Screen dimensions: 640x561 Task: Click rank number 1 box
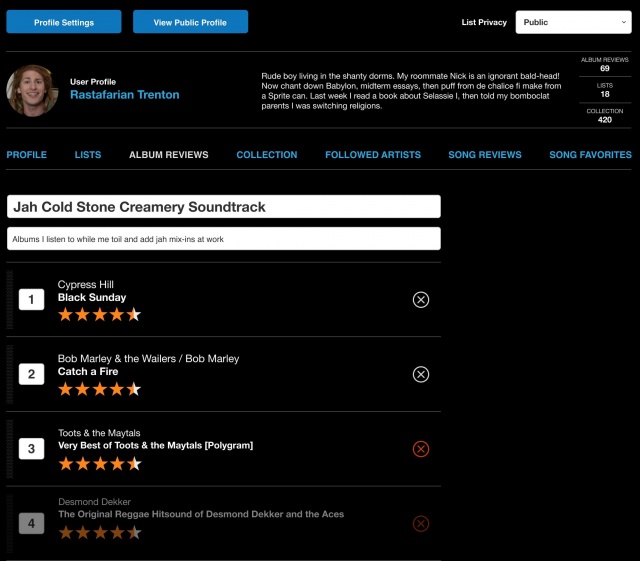click(31, 300)
